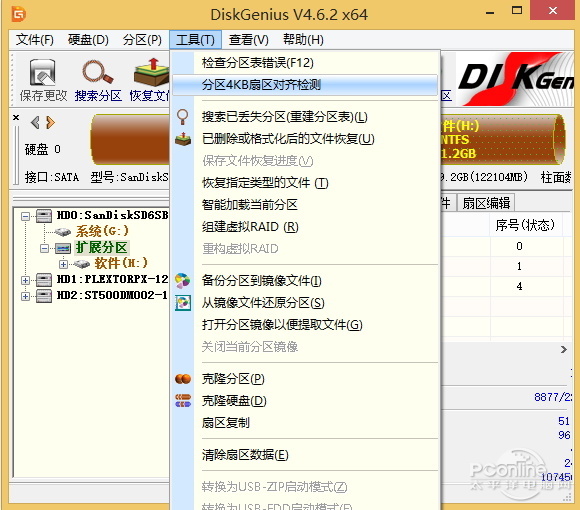The image size is (580, 510).
Task: Click the Save Changes (保存更改) toolbar icon
Action: (x=43, y=72)
